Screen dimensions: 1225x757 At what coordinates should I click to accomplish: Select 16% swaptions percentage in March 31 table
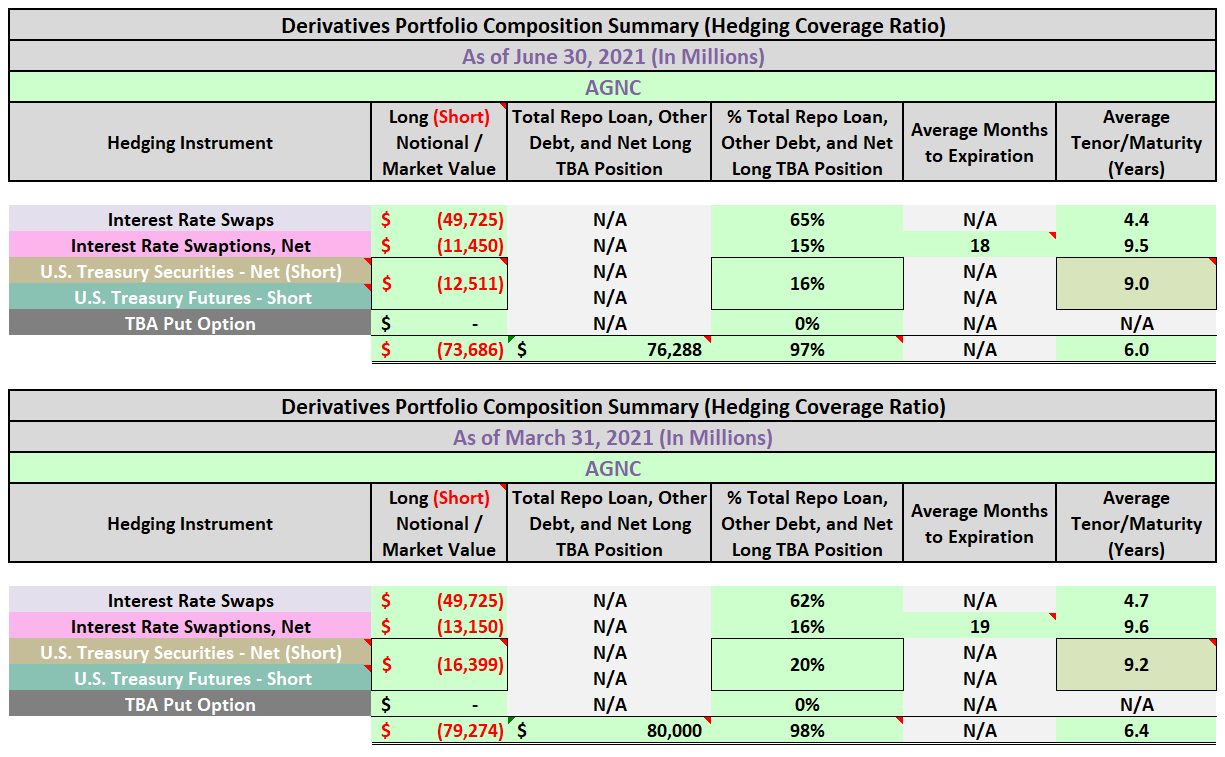807,627
